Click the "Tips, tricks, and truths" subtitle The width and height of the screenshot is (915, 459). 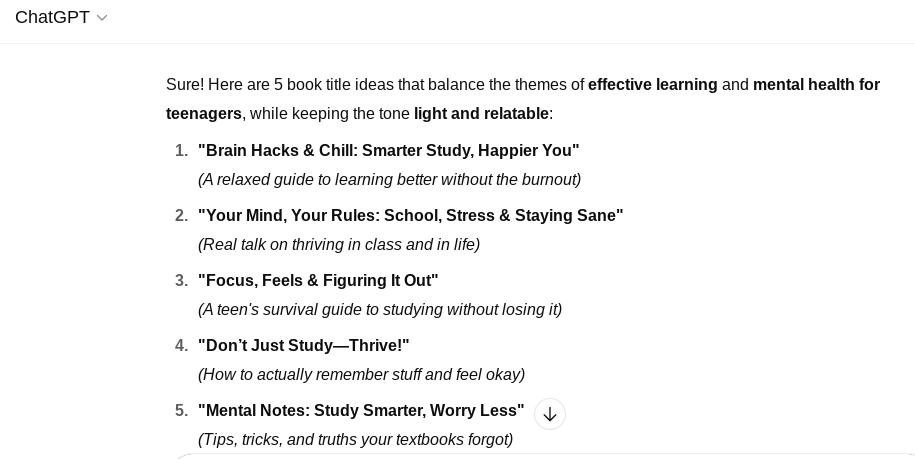point(355,439)
